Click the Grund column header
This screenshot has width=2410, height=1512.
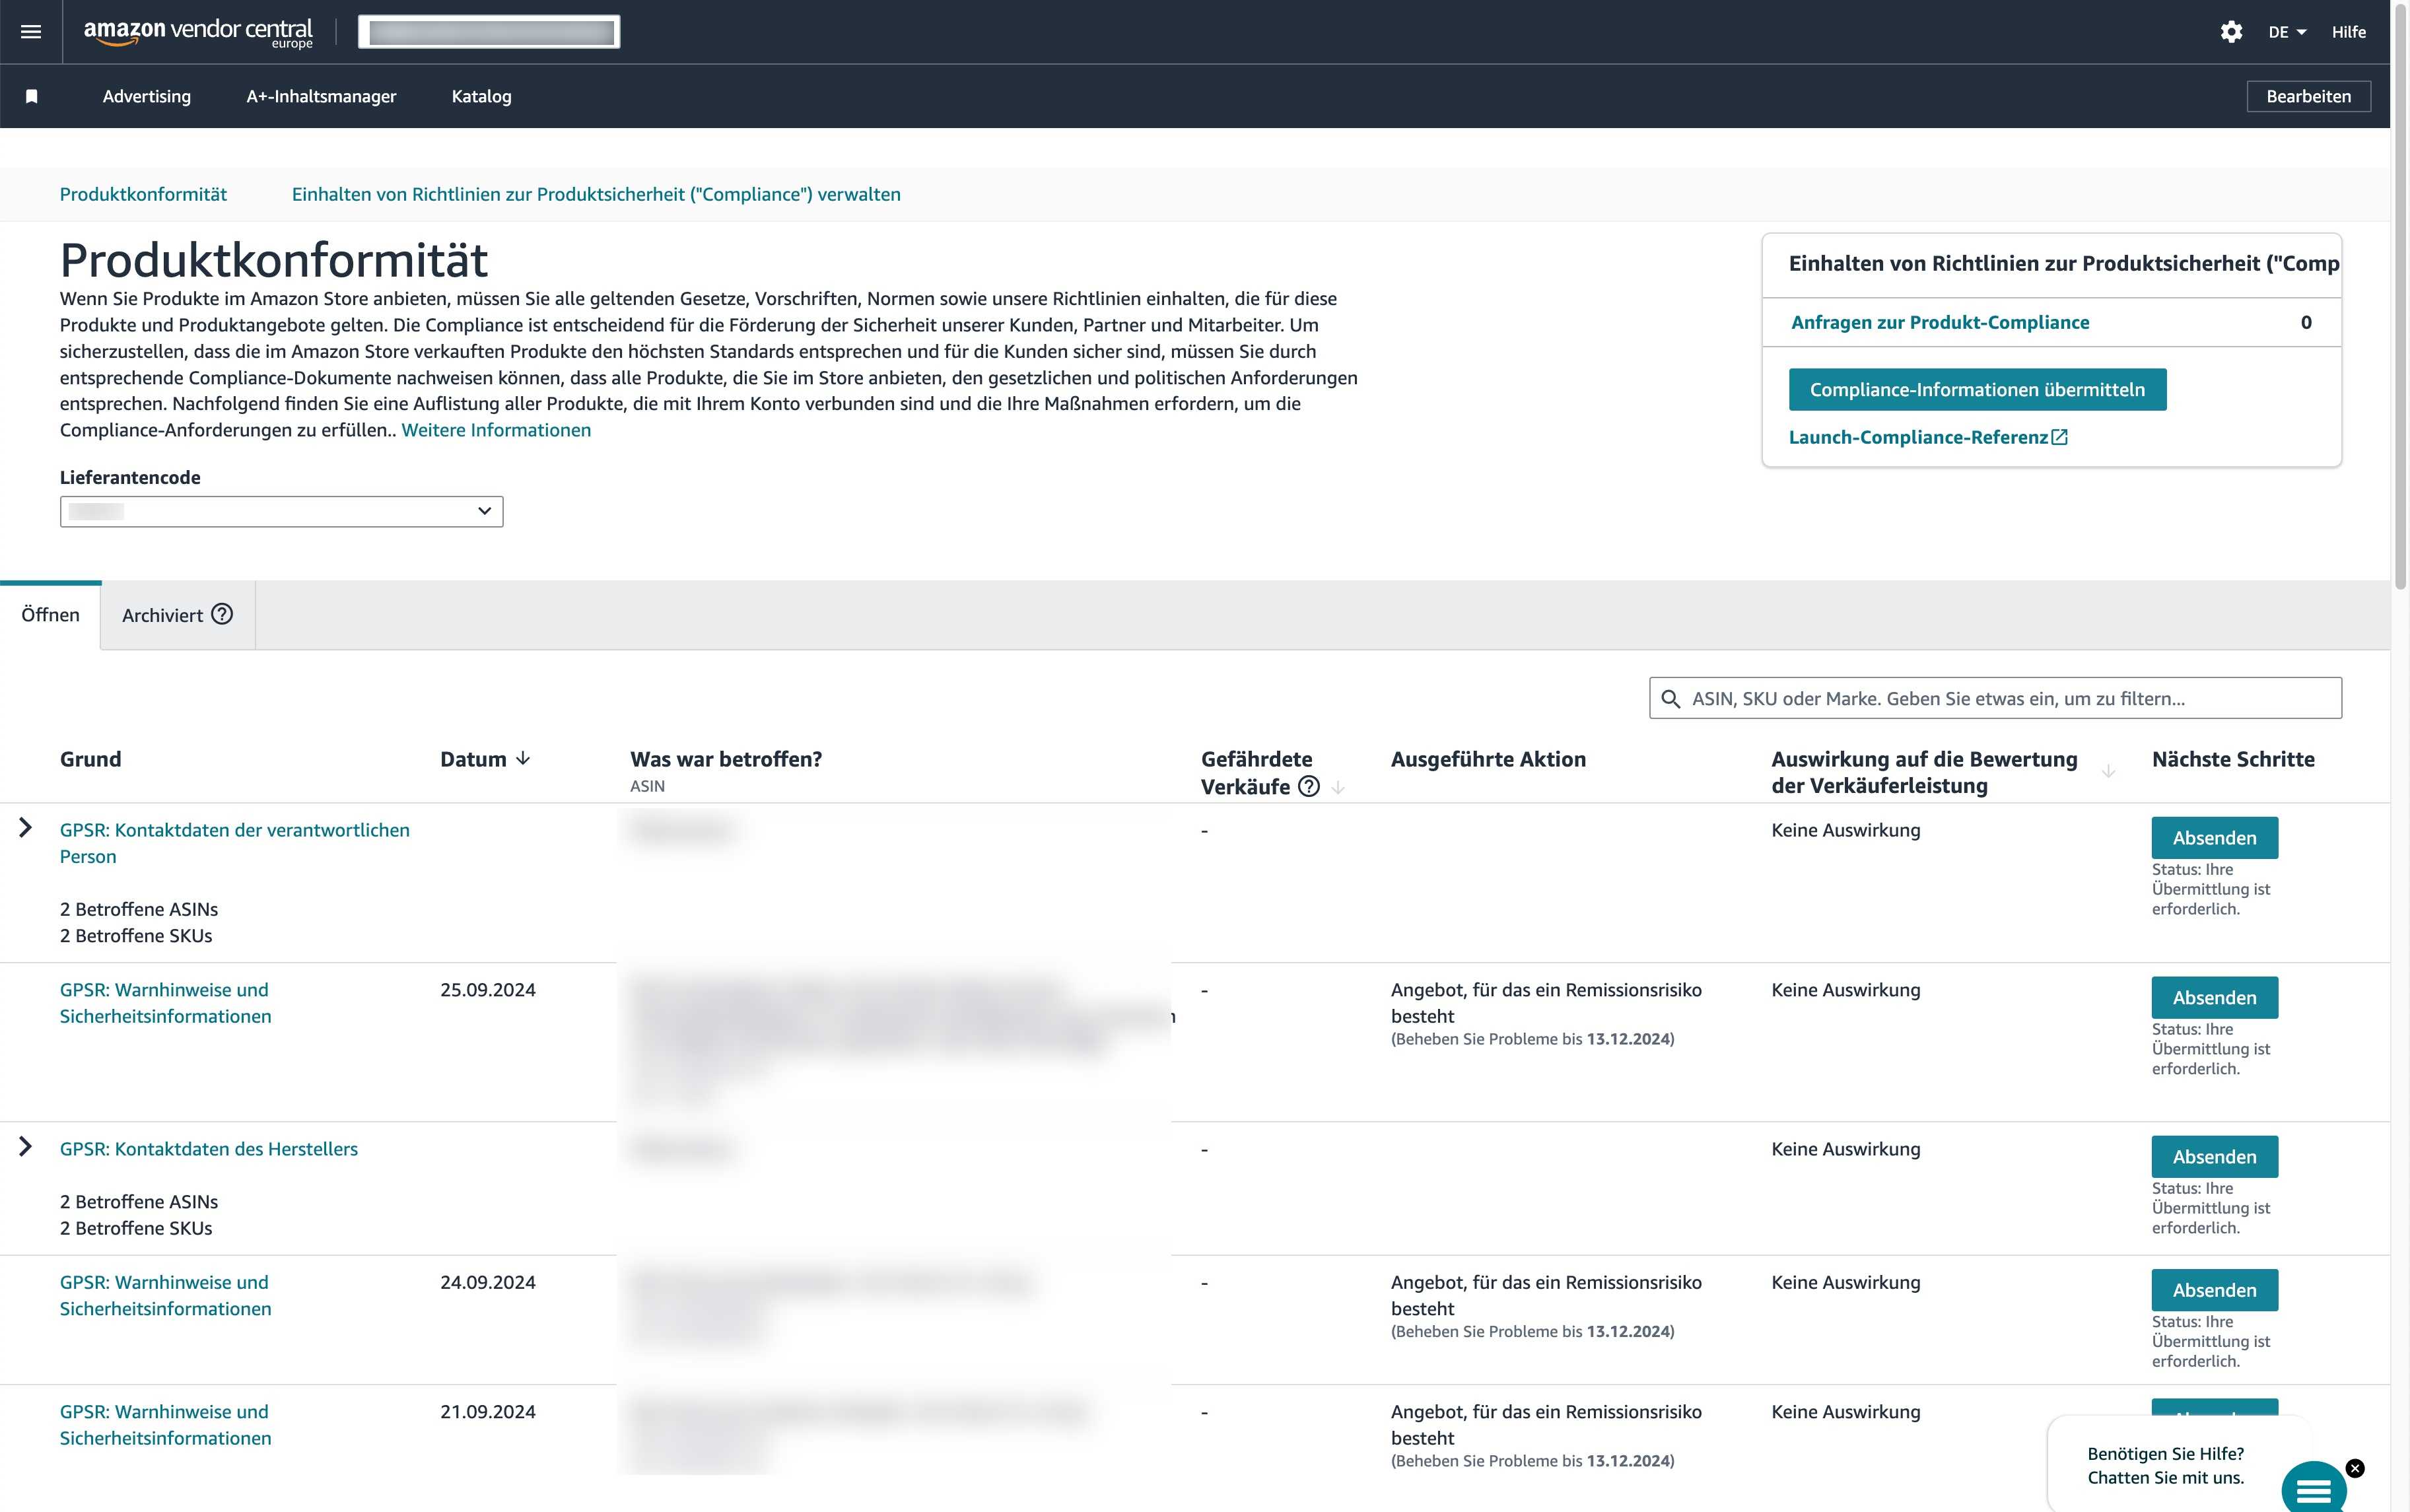point(91,759)
